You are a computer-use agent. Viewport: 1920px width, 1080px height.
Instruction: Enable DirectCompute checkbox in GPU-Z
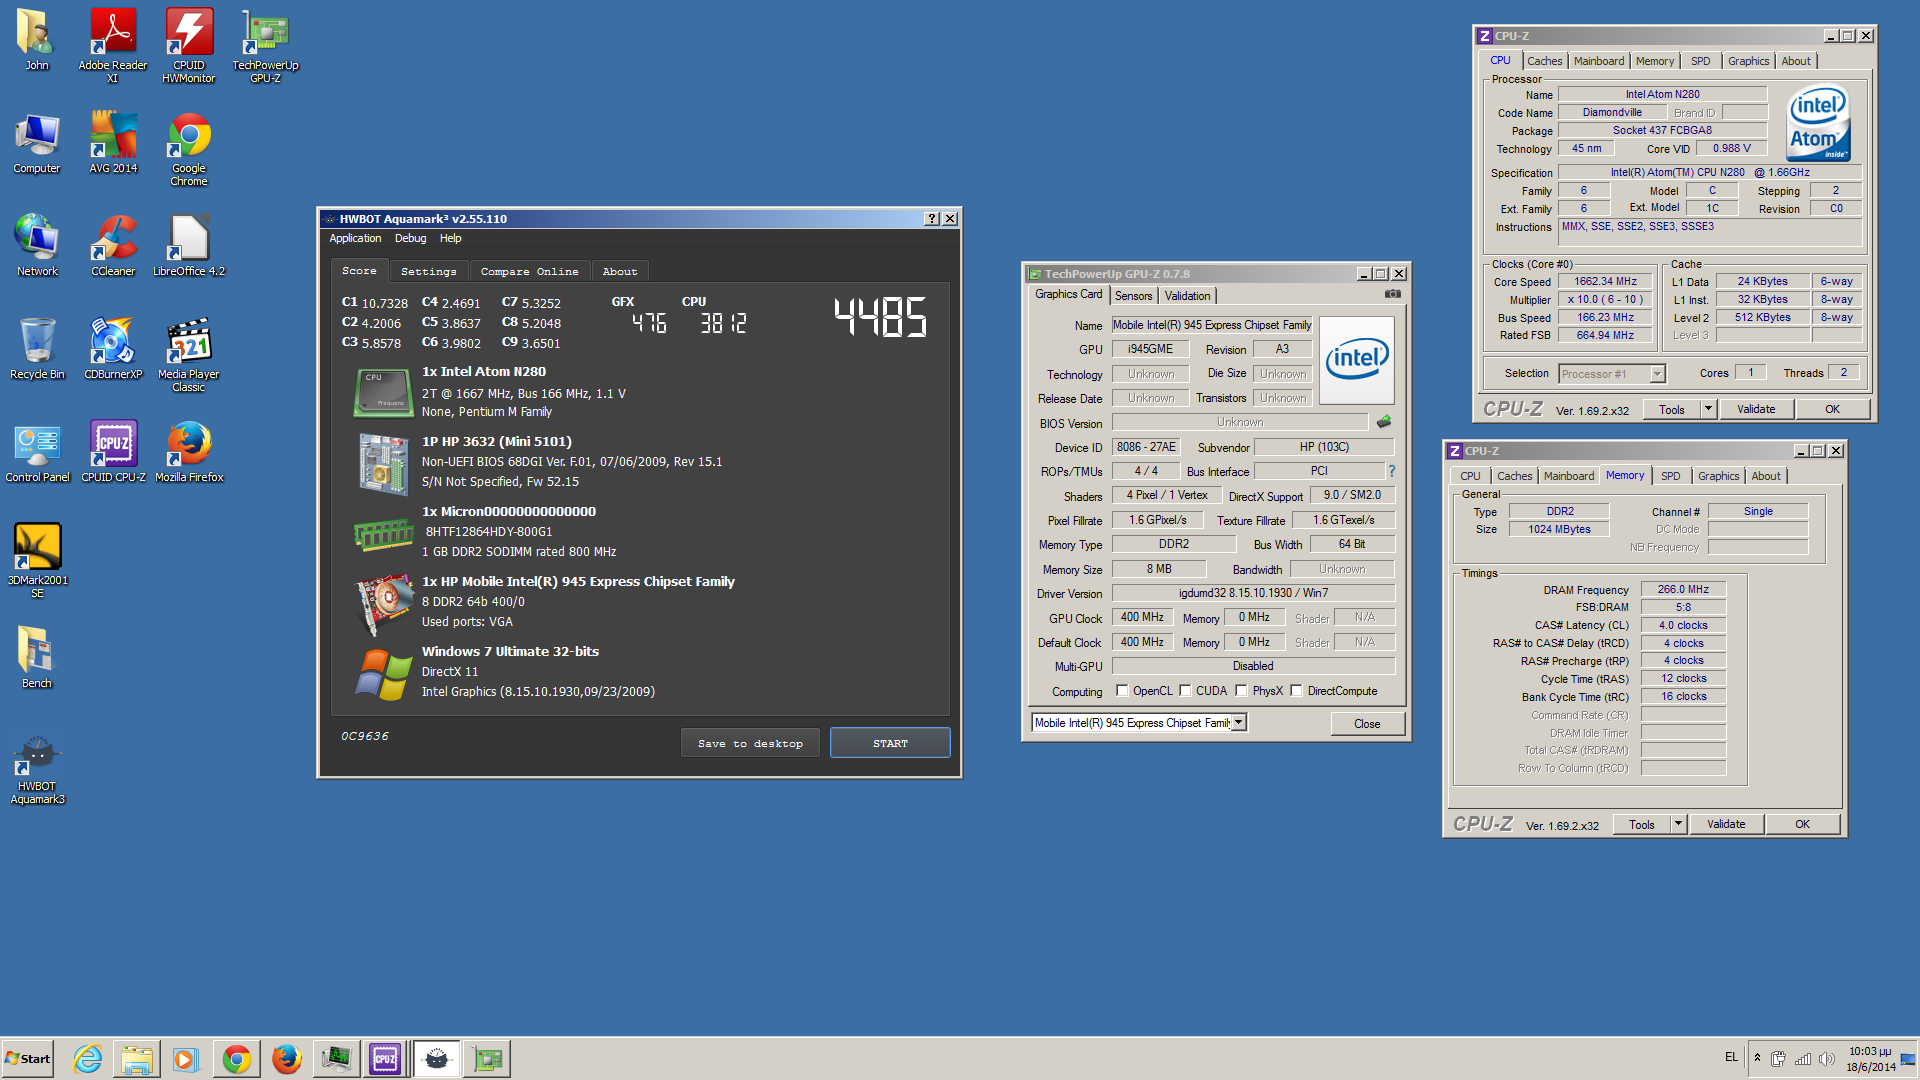click(x=1296, y=691)
